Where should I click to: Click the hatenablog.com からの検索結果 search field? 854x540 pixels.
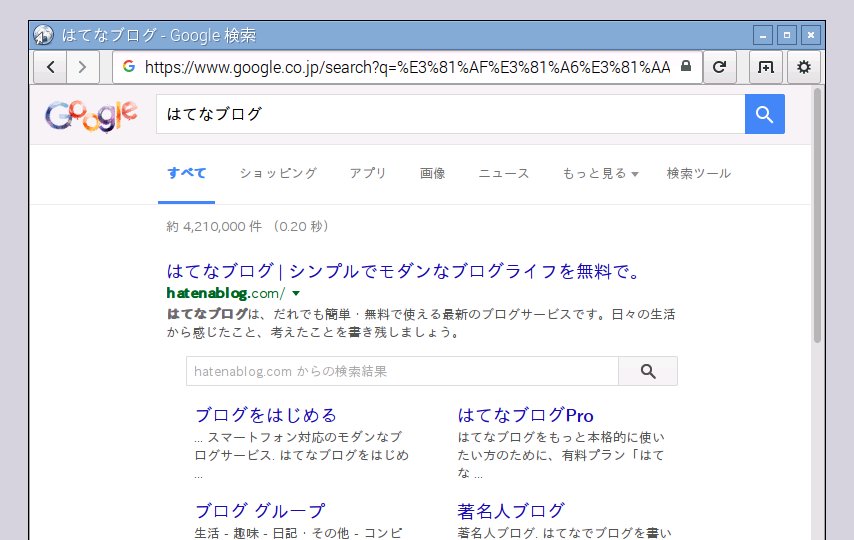click(402, 371)
